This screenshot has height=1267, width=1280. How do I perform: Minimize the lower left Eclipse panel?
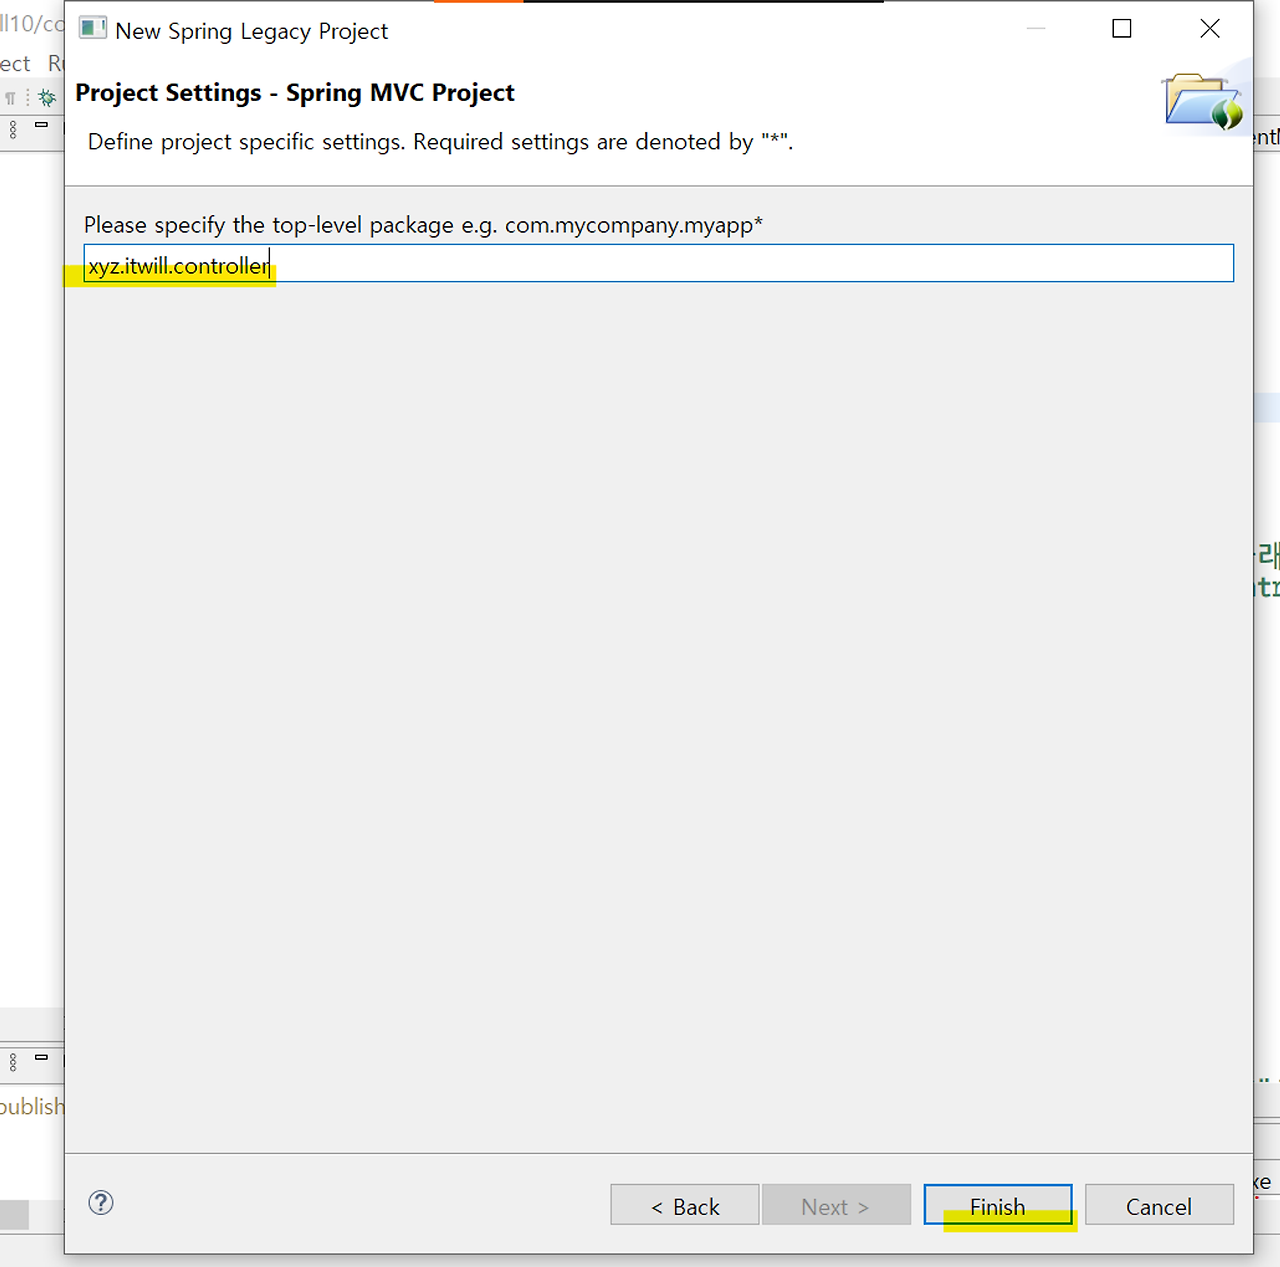point(41,1057)
